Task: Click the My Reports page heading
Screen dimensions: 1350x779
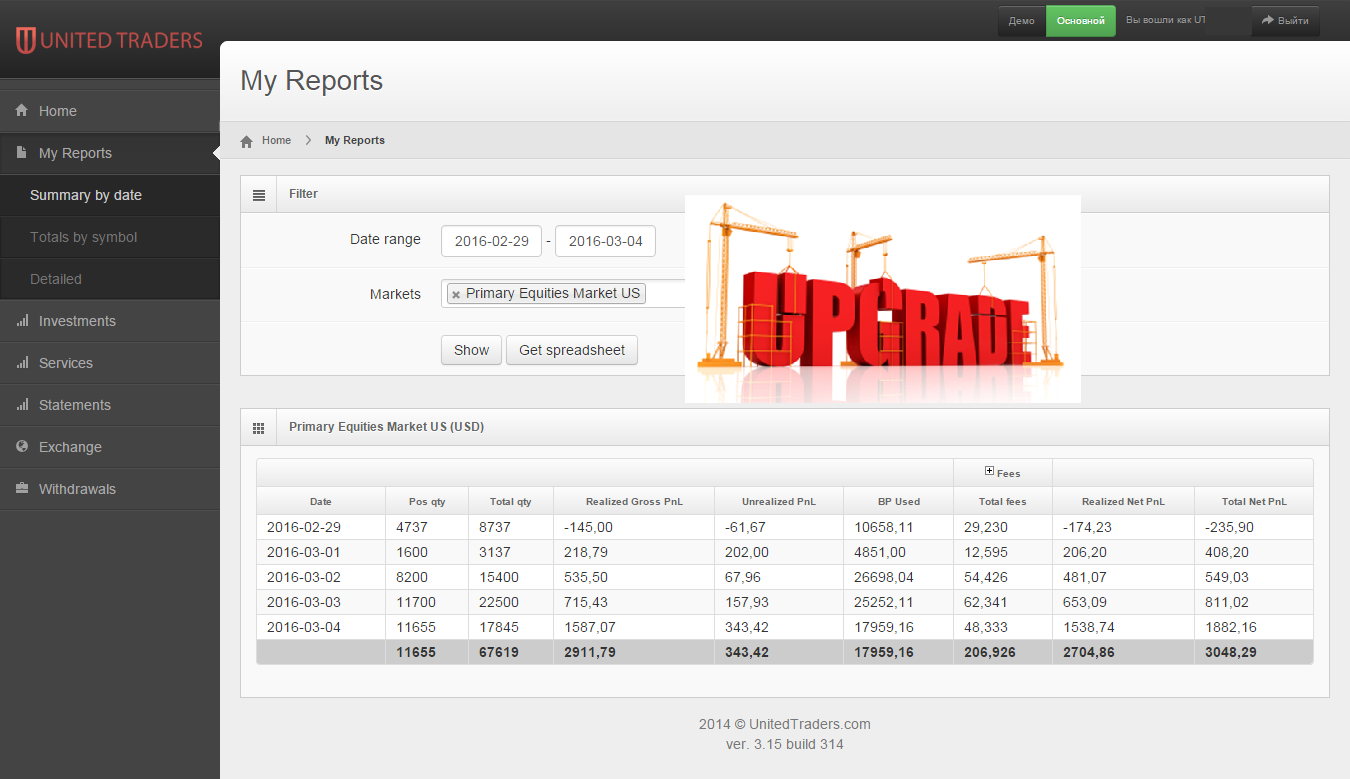Action: pyautogui.click(x=312, y=80)
